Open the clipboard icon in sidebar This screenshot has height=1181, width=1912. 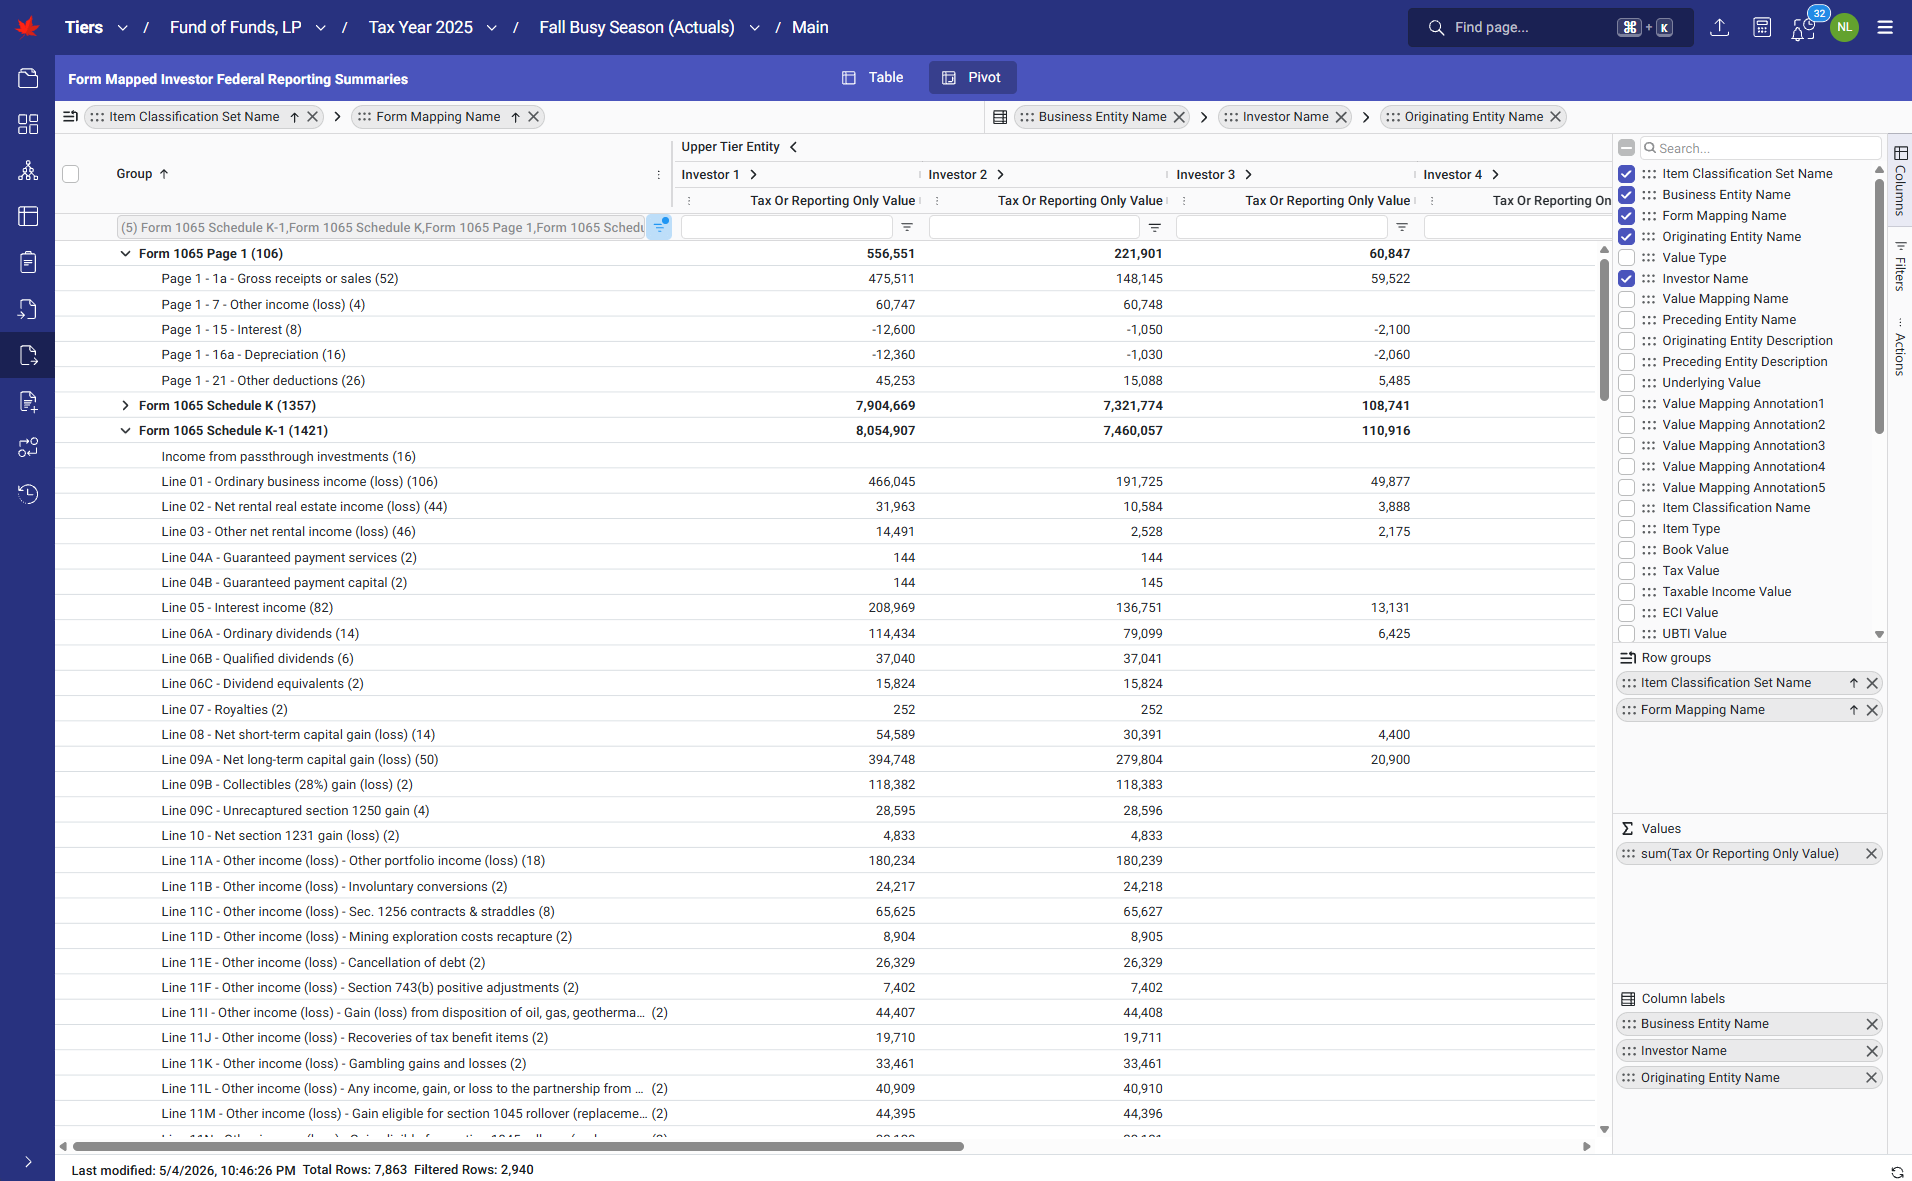pos(28,262)
